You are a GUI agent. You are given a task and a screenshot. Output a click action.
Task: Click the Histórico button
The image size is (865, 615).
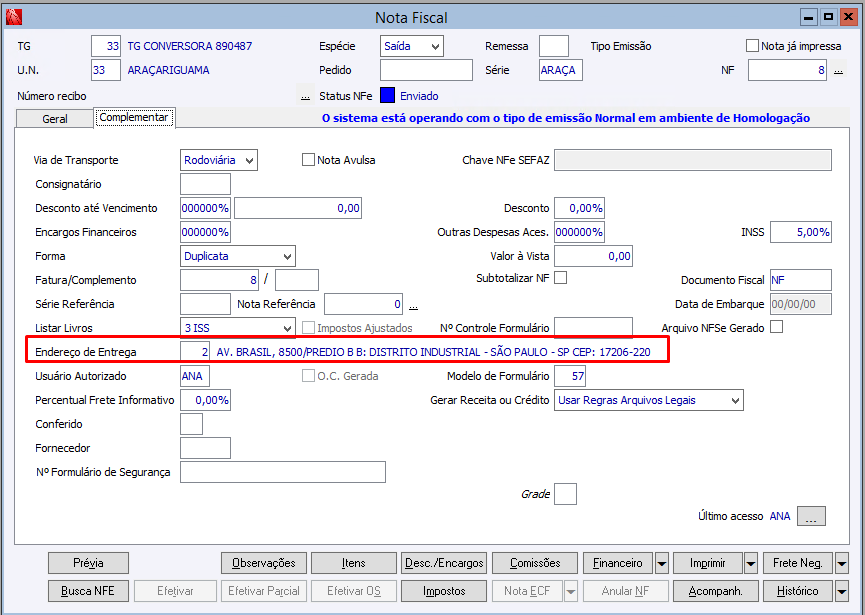pyautogui.click(x=798, y=591)
